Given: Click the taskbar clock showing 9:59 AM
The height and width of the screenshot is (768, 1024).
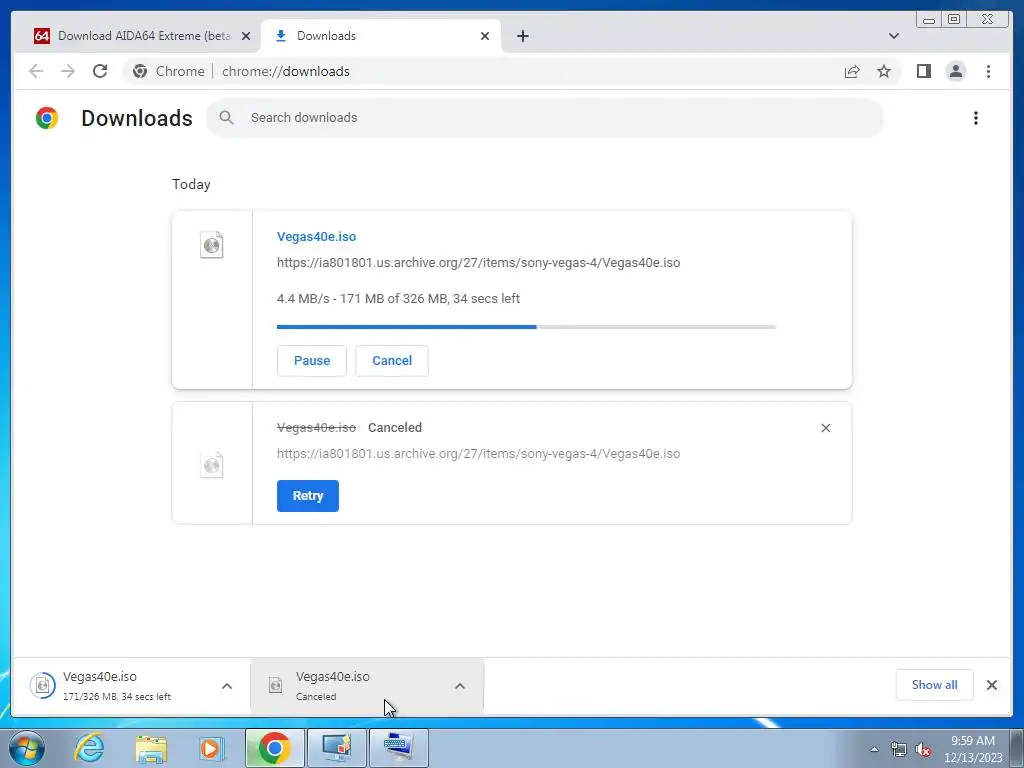Looking at the screenshot, I should [973, 749].
